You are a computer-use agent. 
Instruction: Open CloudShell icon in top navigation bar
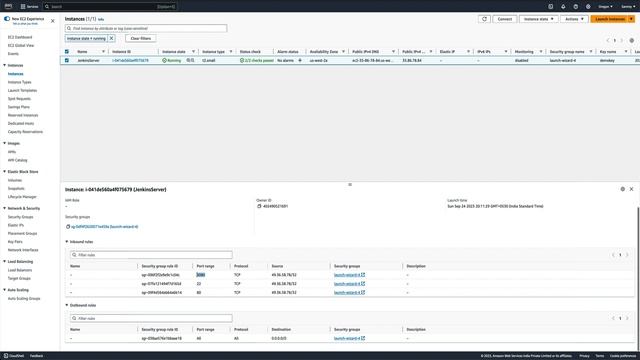(551, 7)
